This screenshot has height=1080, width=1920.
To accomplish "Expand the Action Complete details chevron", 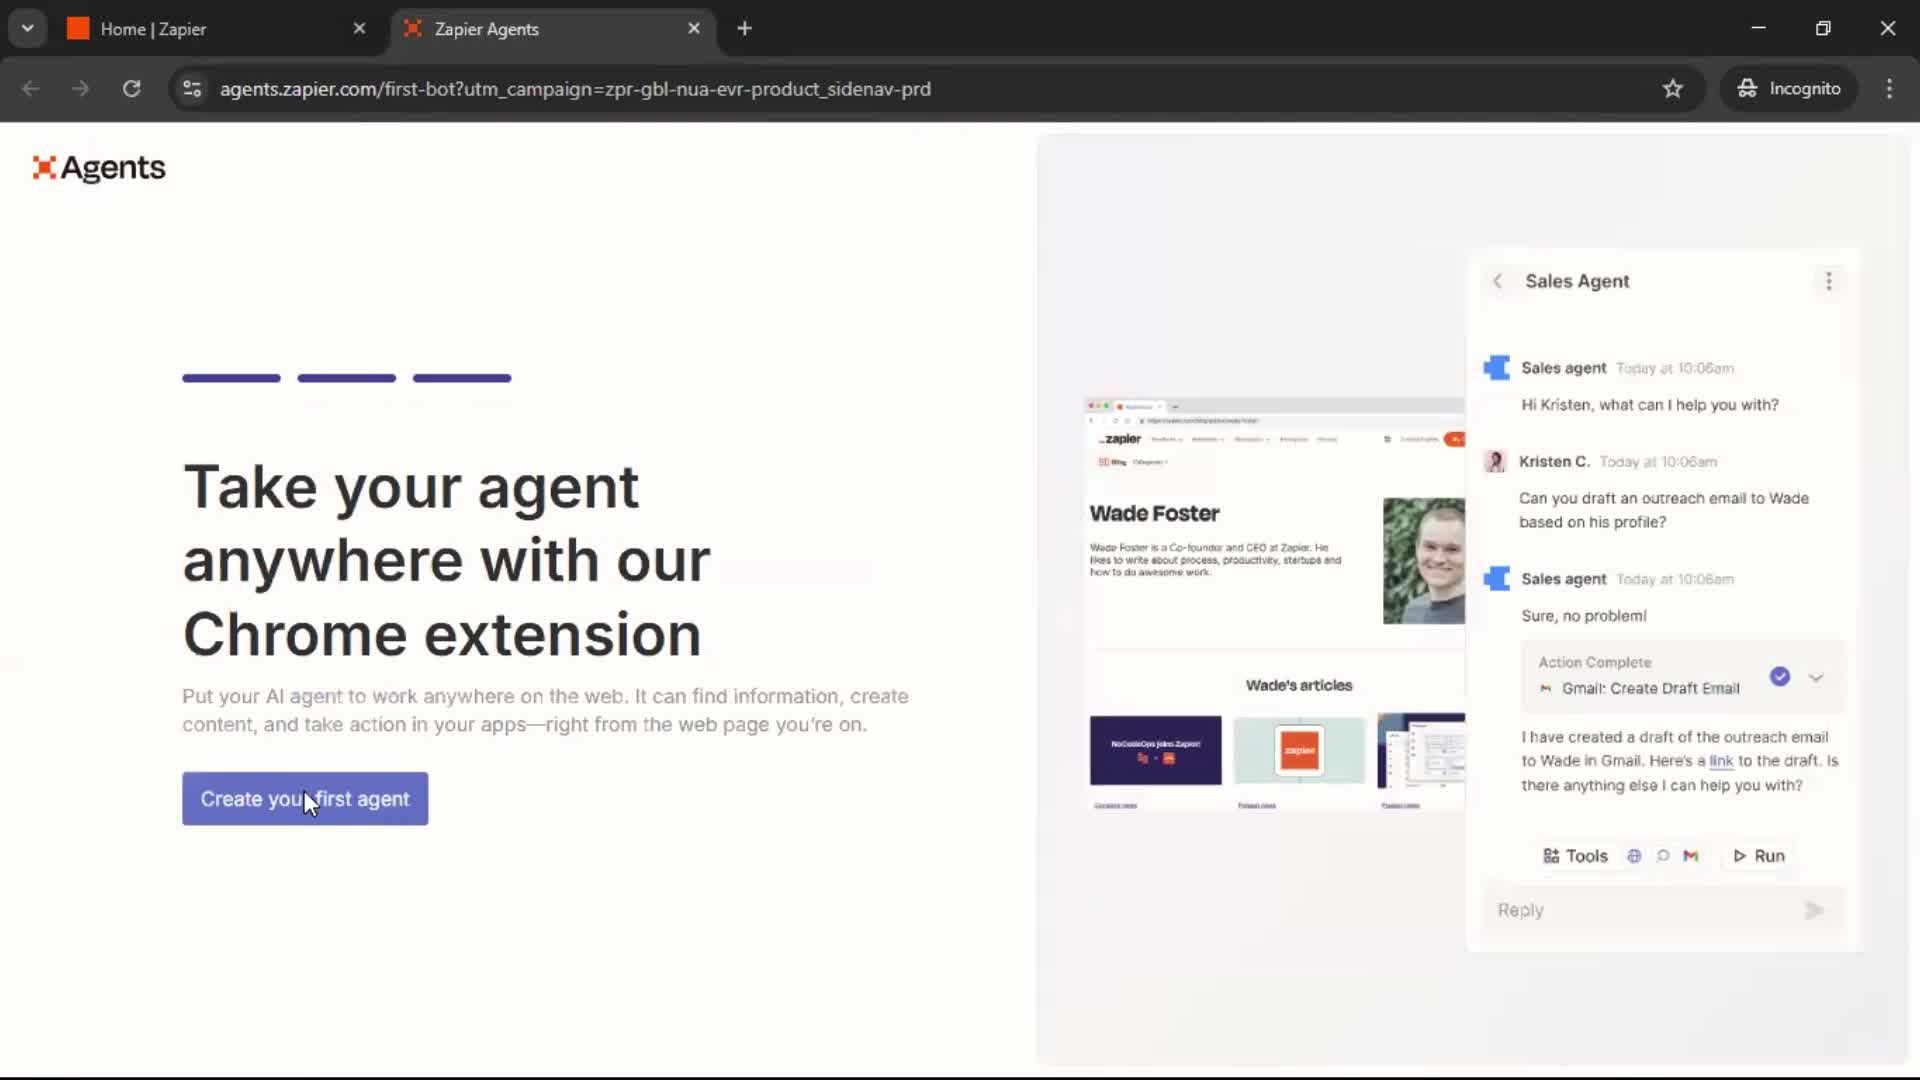I will point(1816,677).
